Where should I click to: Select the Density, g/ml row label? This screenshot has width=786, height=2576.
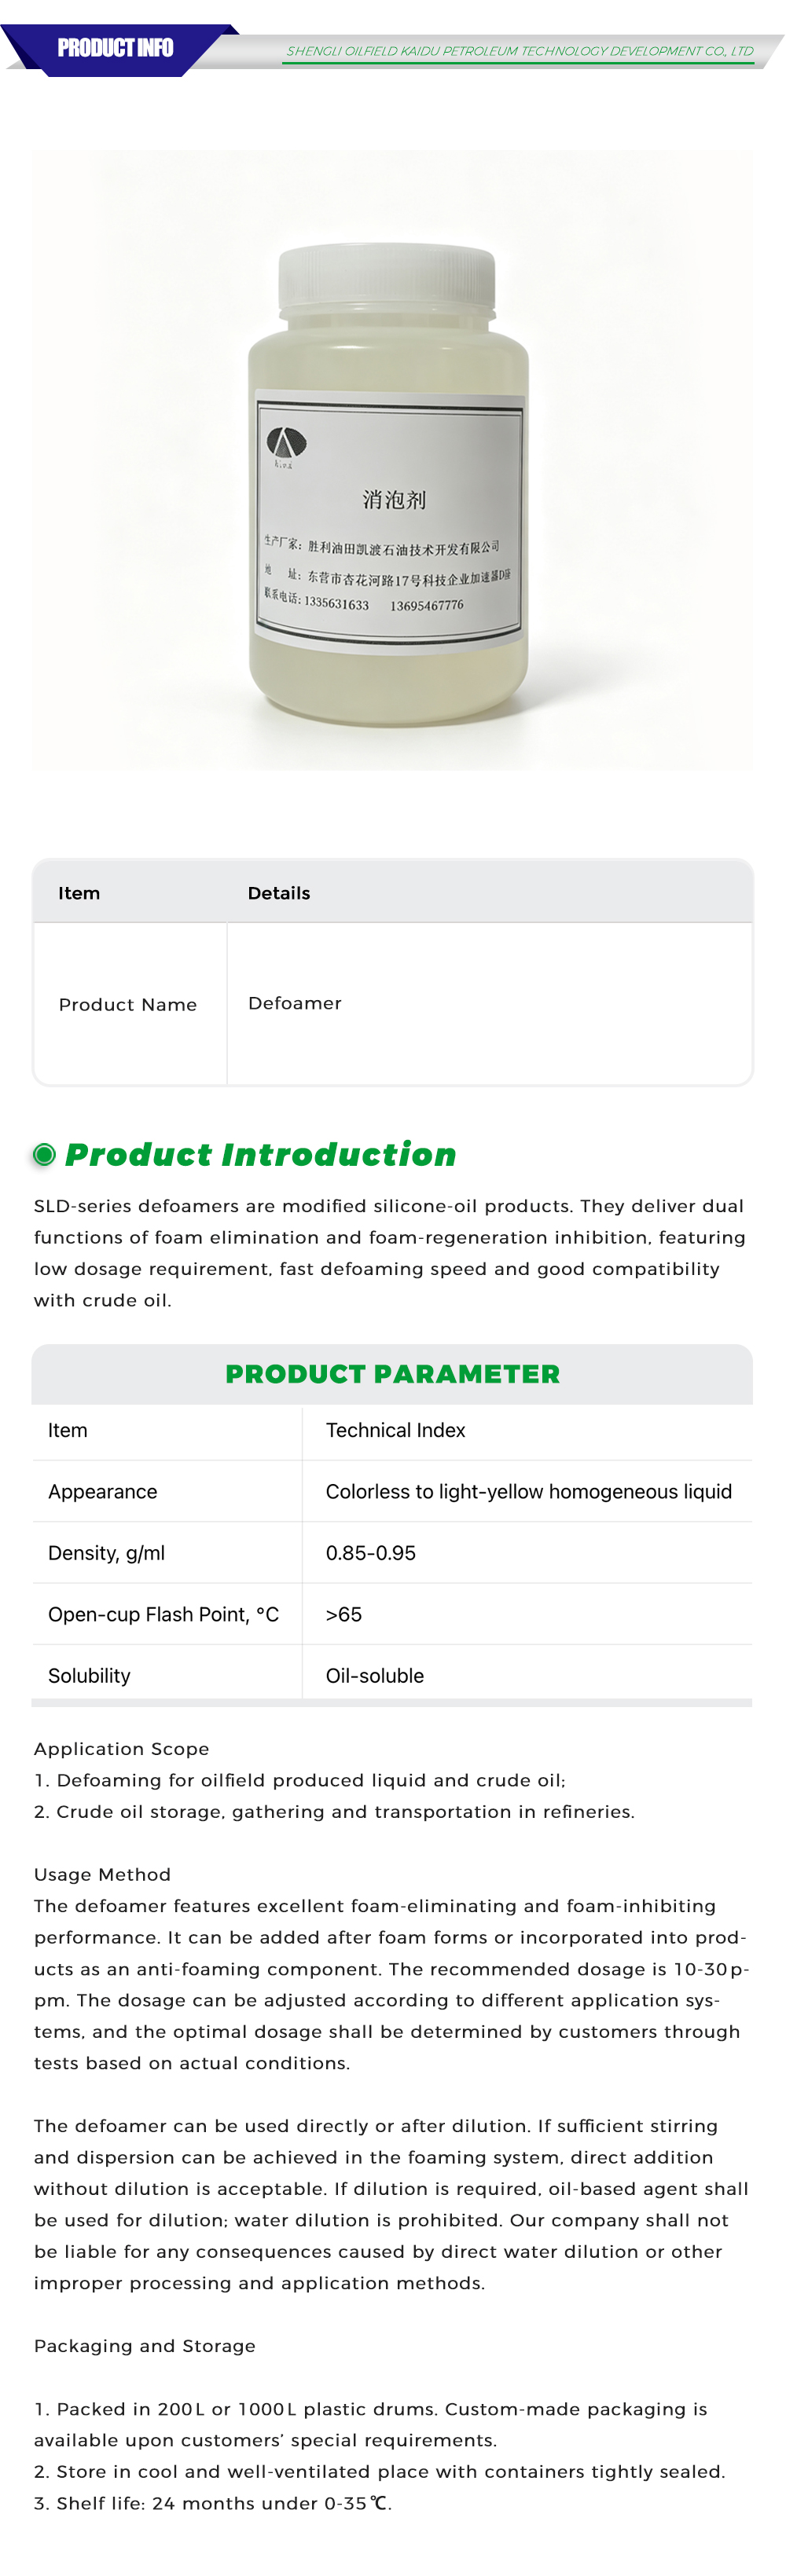106,1553
